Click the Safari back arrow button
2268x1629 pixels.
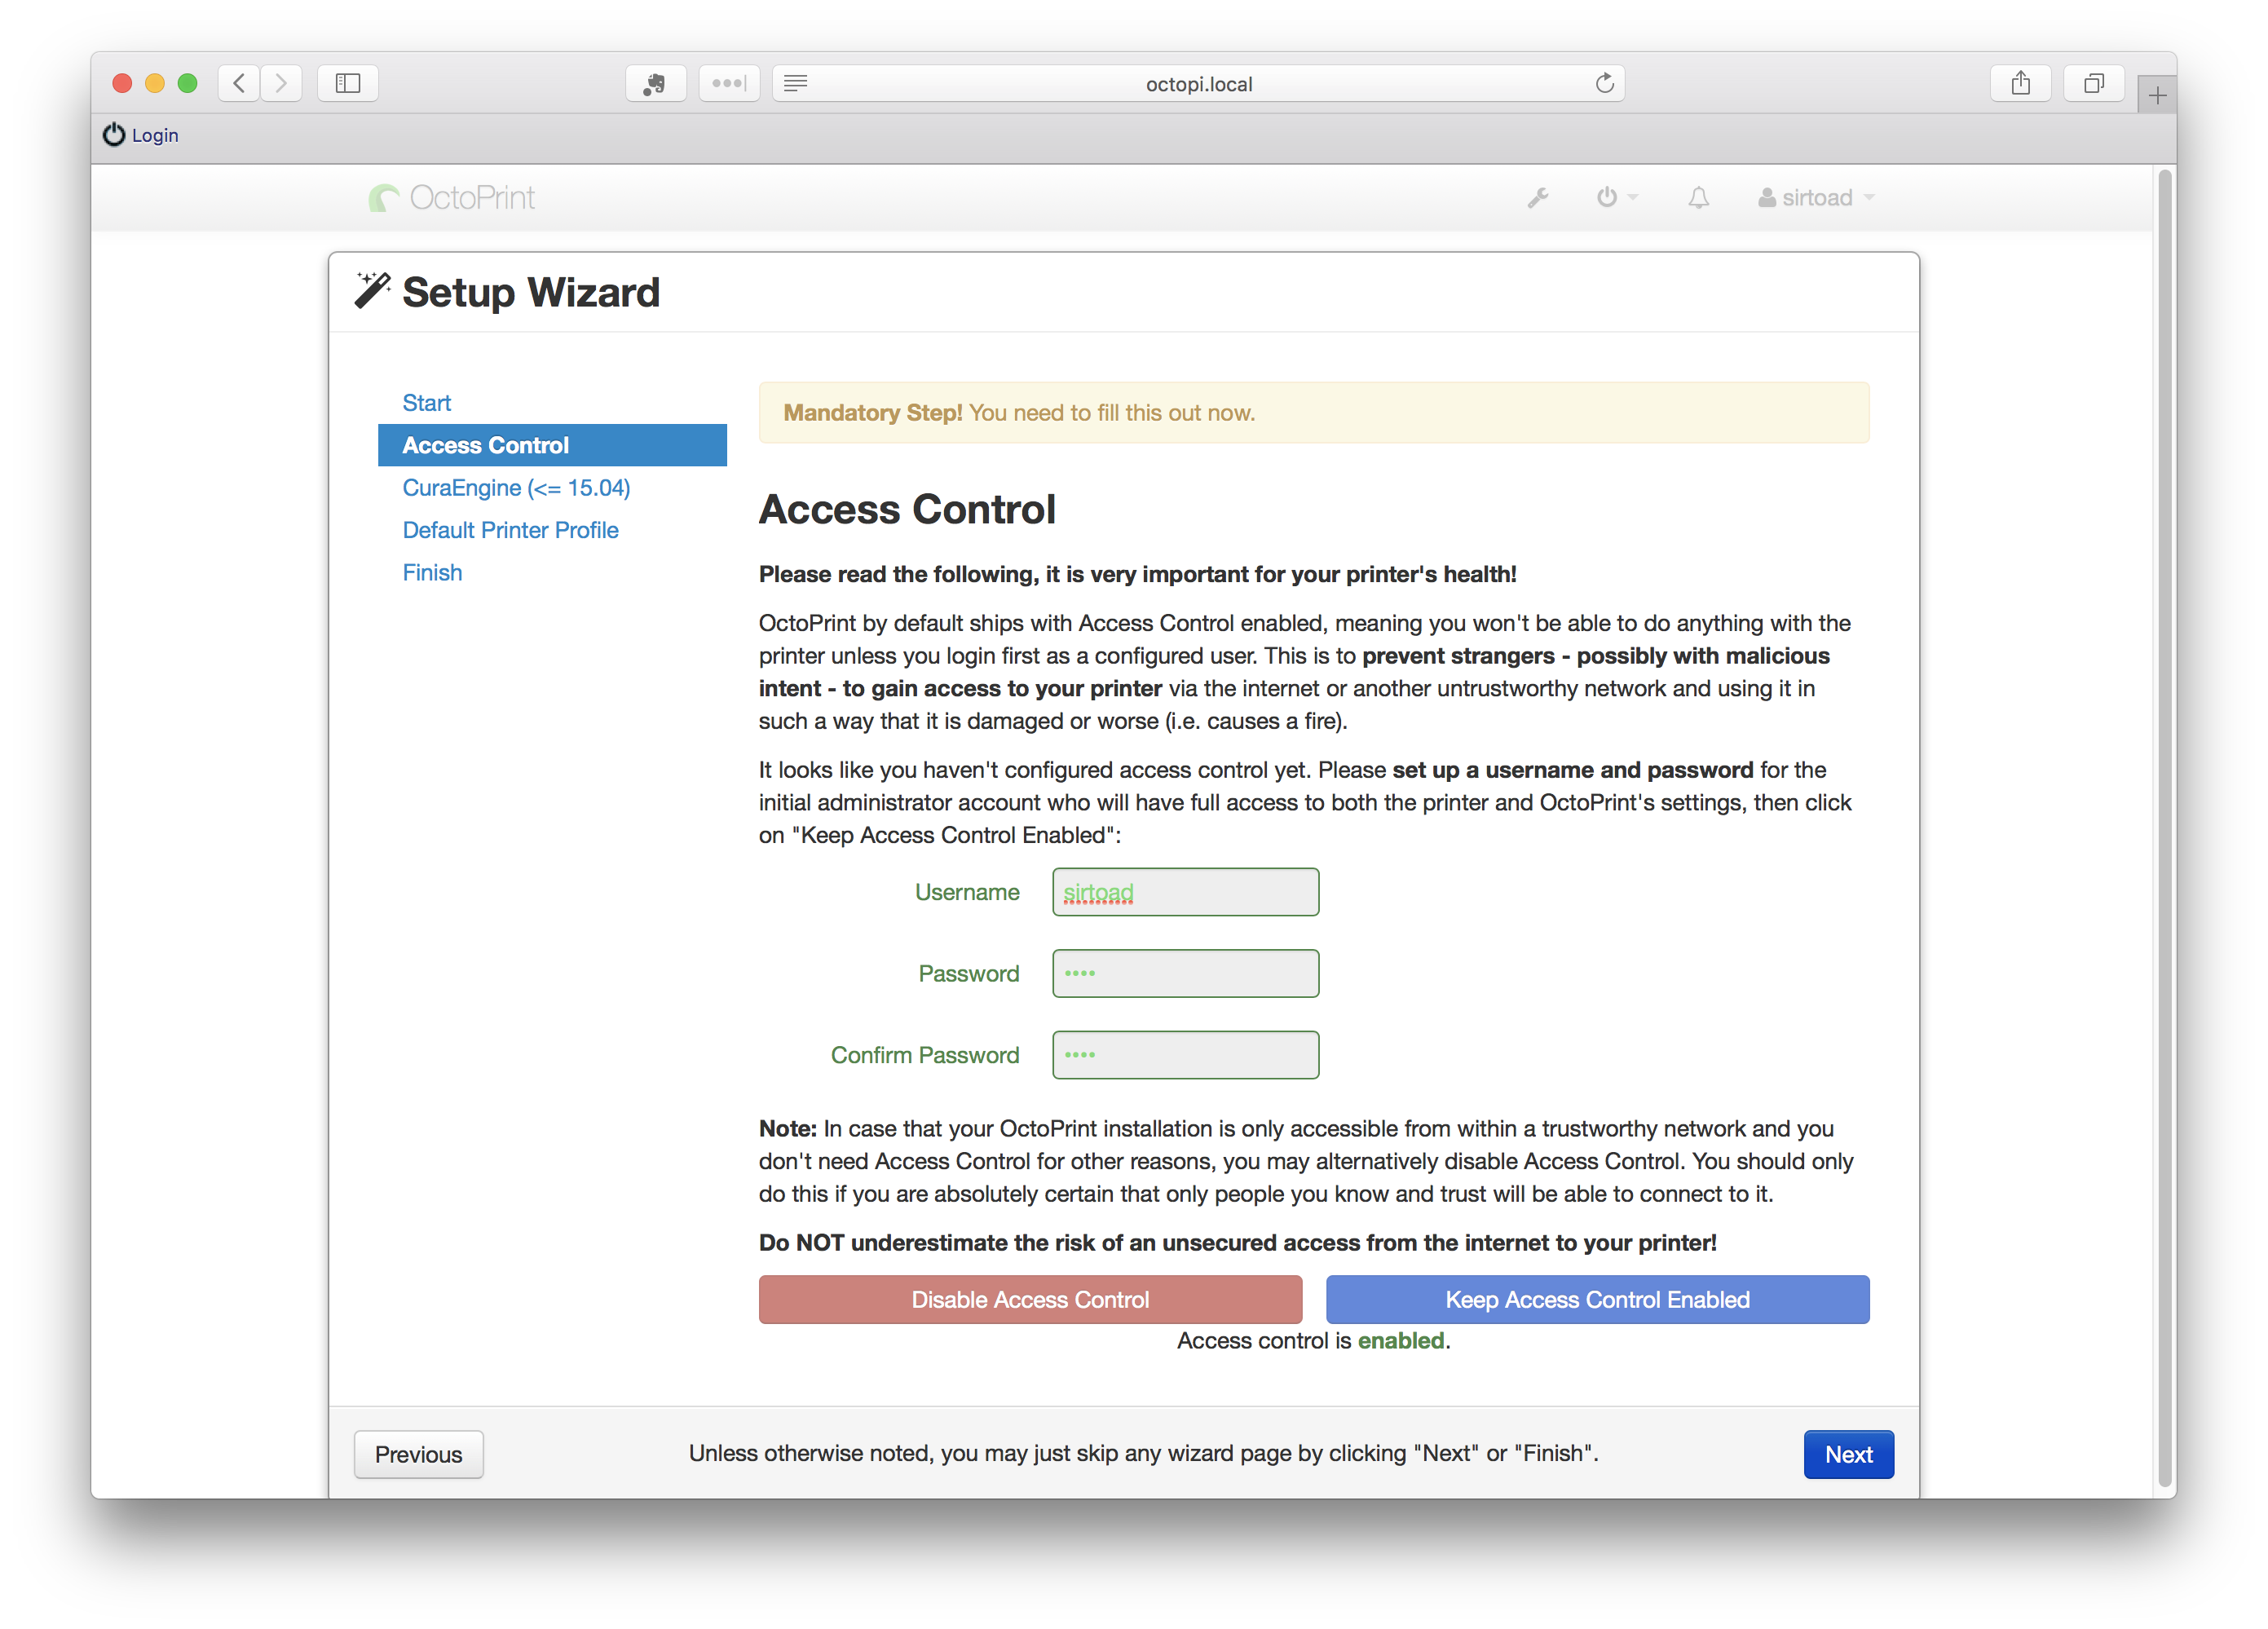tap(239, 83)
